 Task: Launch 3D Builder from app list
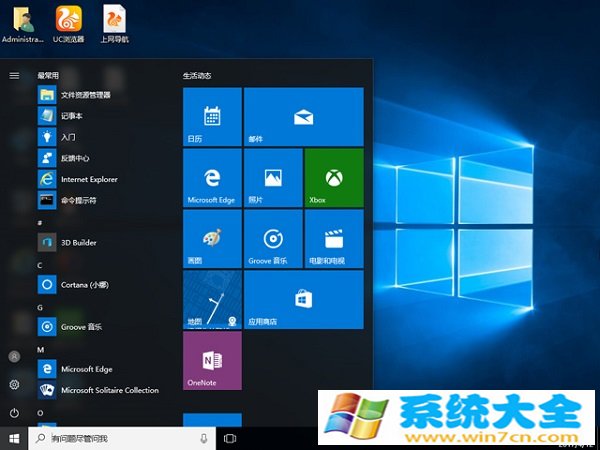(x=103, y=243)
